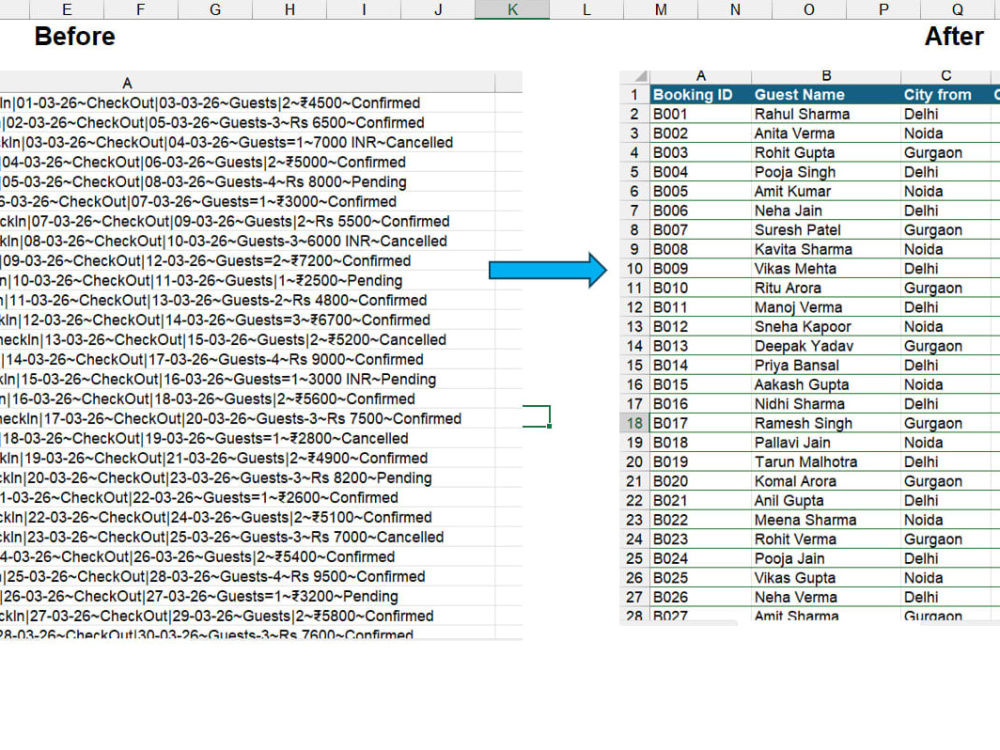Select row header 18 in After table
This screenshot has width=1000, height=750.
click(x=634, y=423)
